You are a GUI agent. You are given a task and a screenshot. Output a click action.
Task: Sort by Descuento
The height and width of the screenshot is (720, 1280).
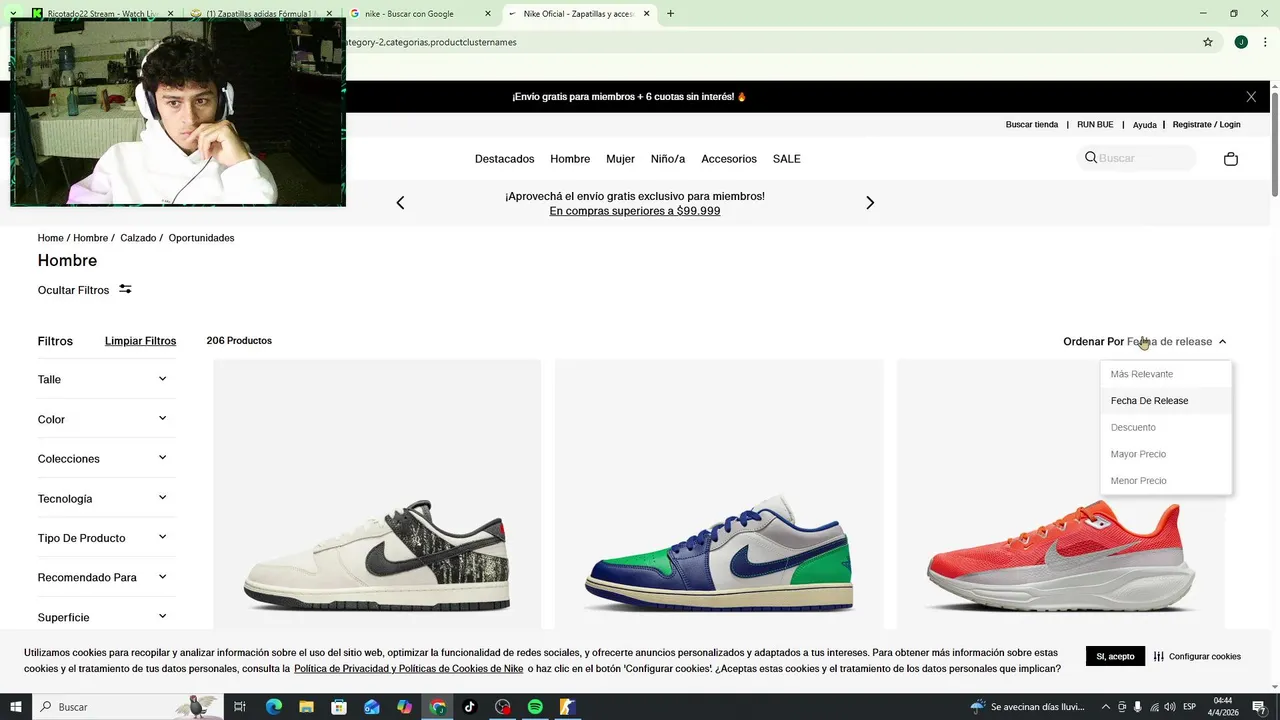(1165, 427)
